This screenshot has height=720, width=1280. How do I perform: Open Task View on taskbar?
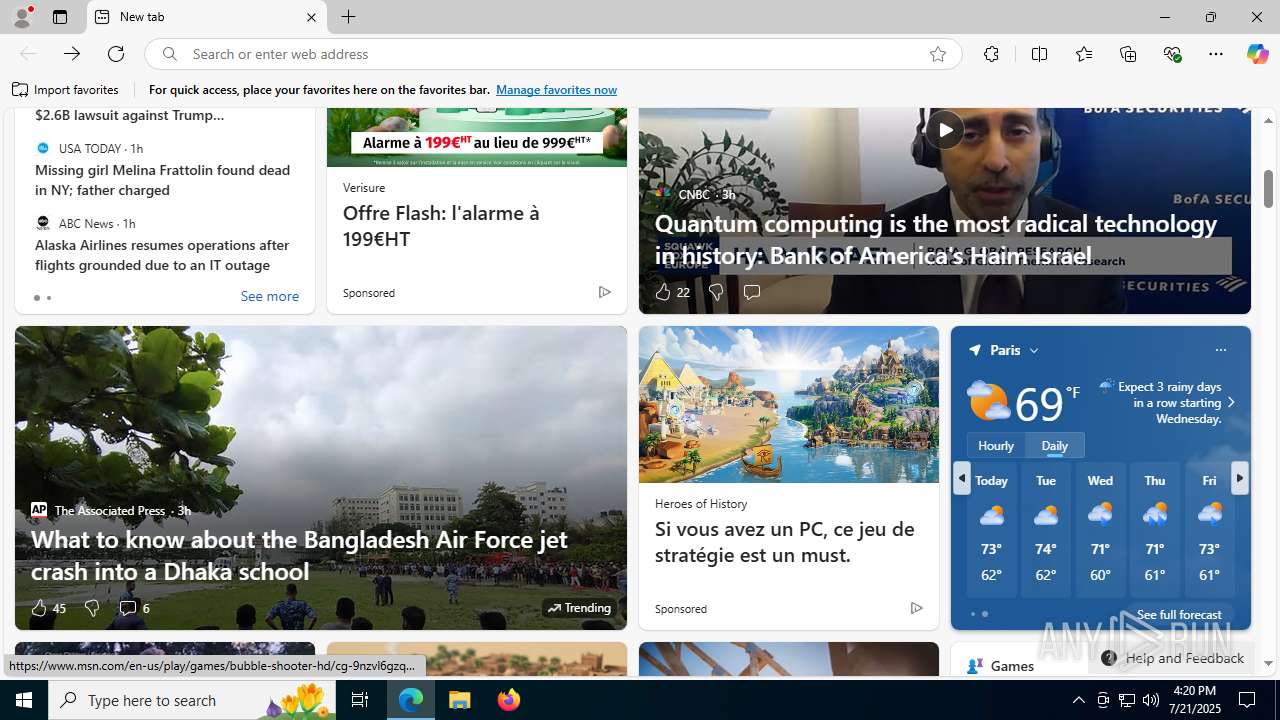tap(360, 700)
